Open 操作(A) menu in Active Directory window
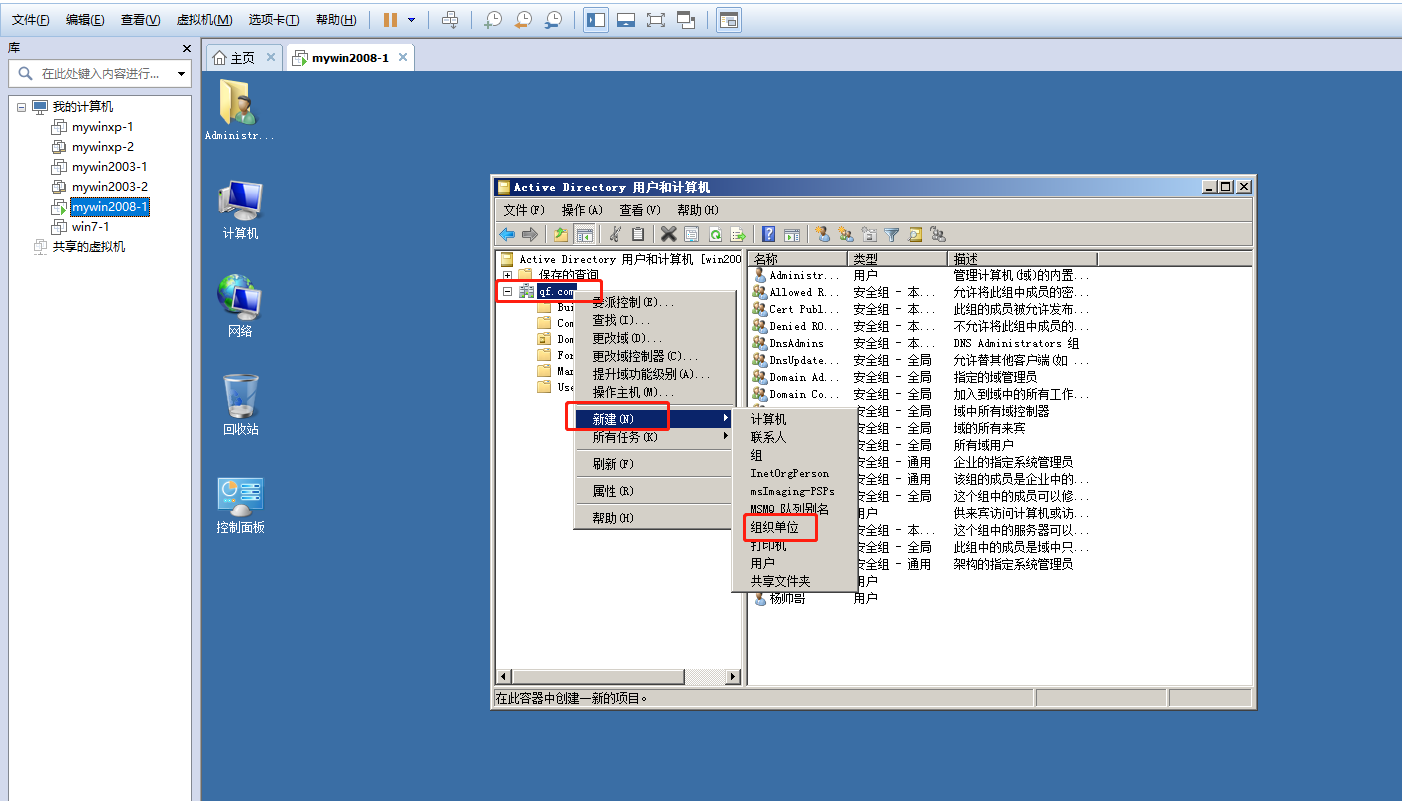Viewport: 1402px width, 801px height. pos(582,210)
